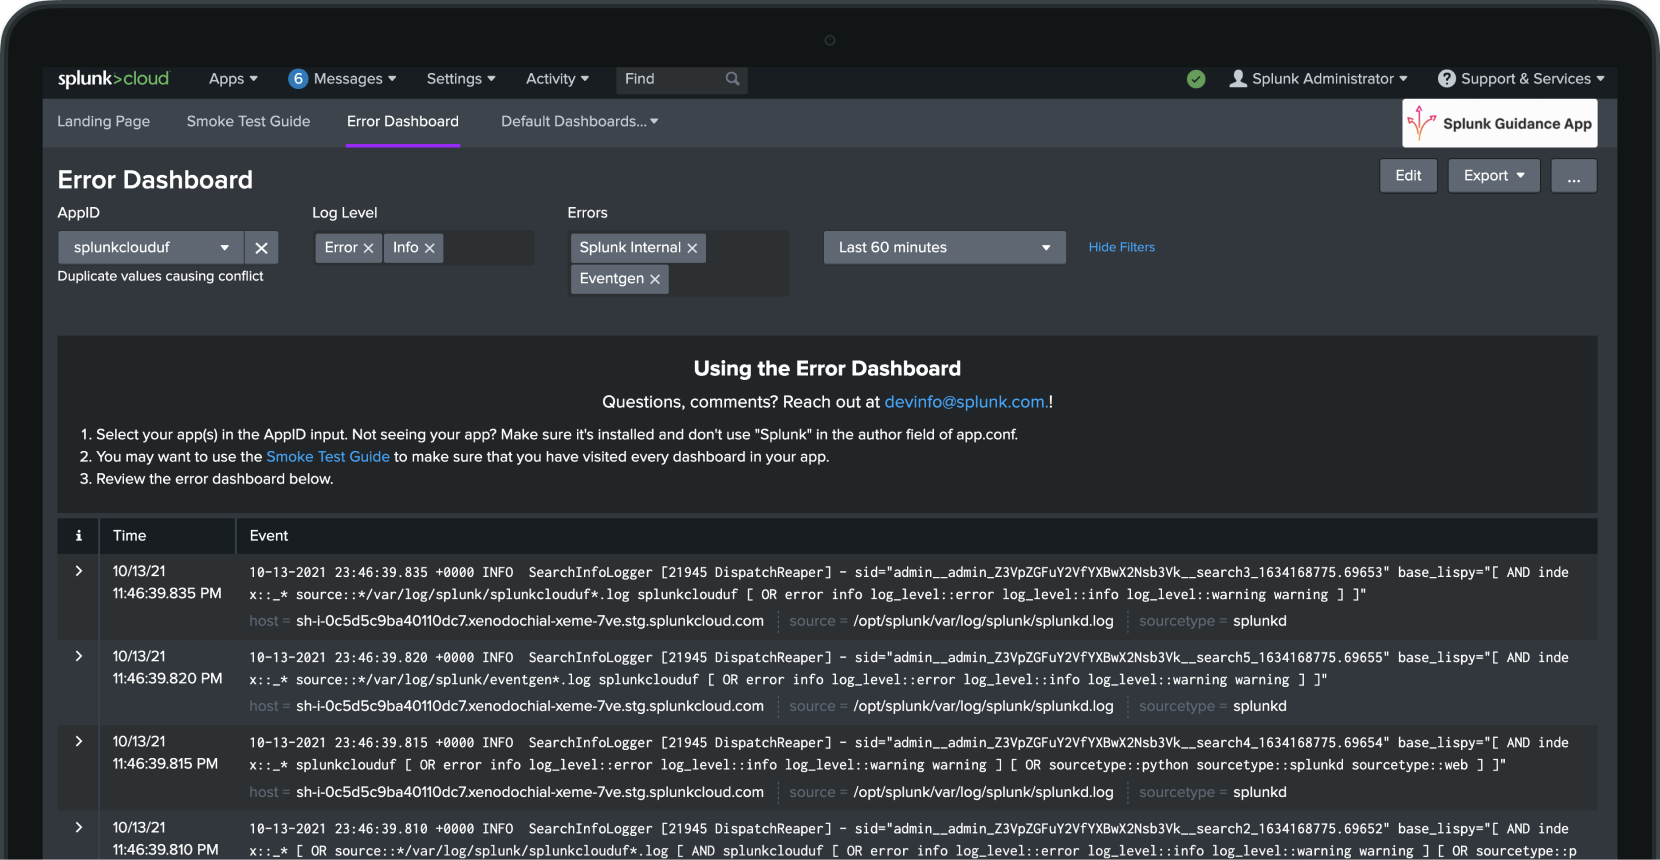Screen dimensions: 1660x860
Task: Click the Event column header
Action: pyautogui.click(x=269, y=536)
